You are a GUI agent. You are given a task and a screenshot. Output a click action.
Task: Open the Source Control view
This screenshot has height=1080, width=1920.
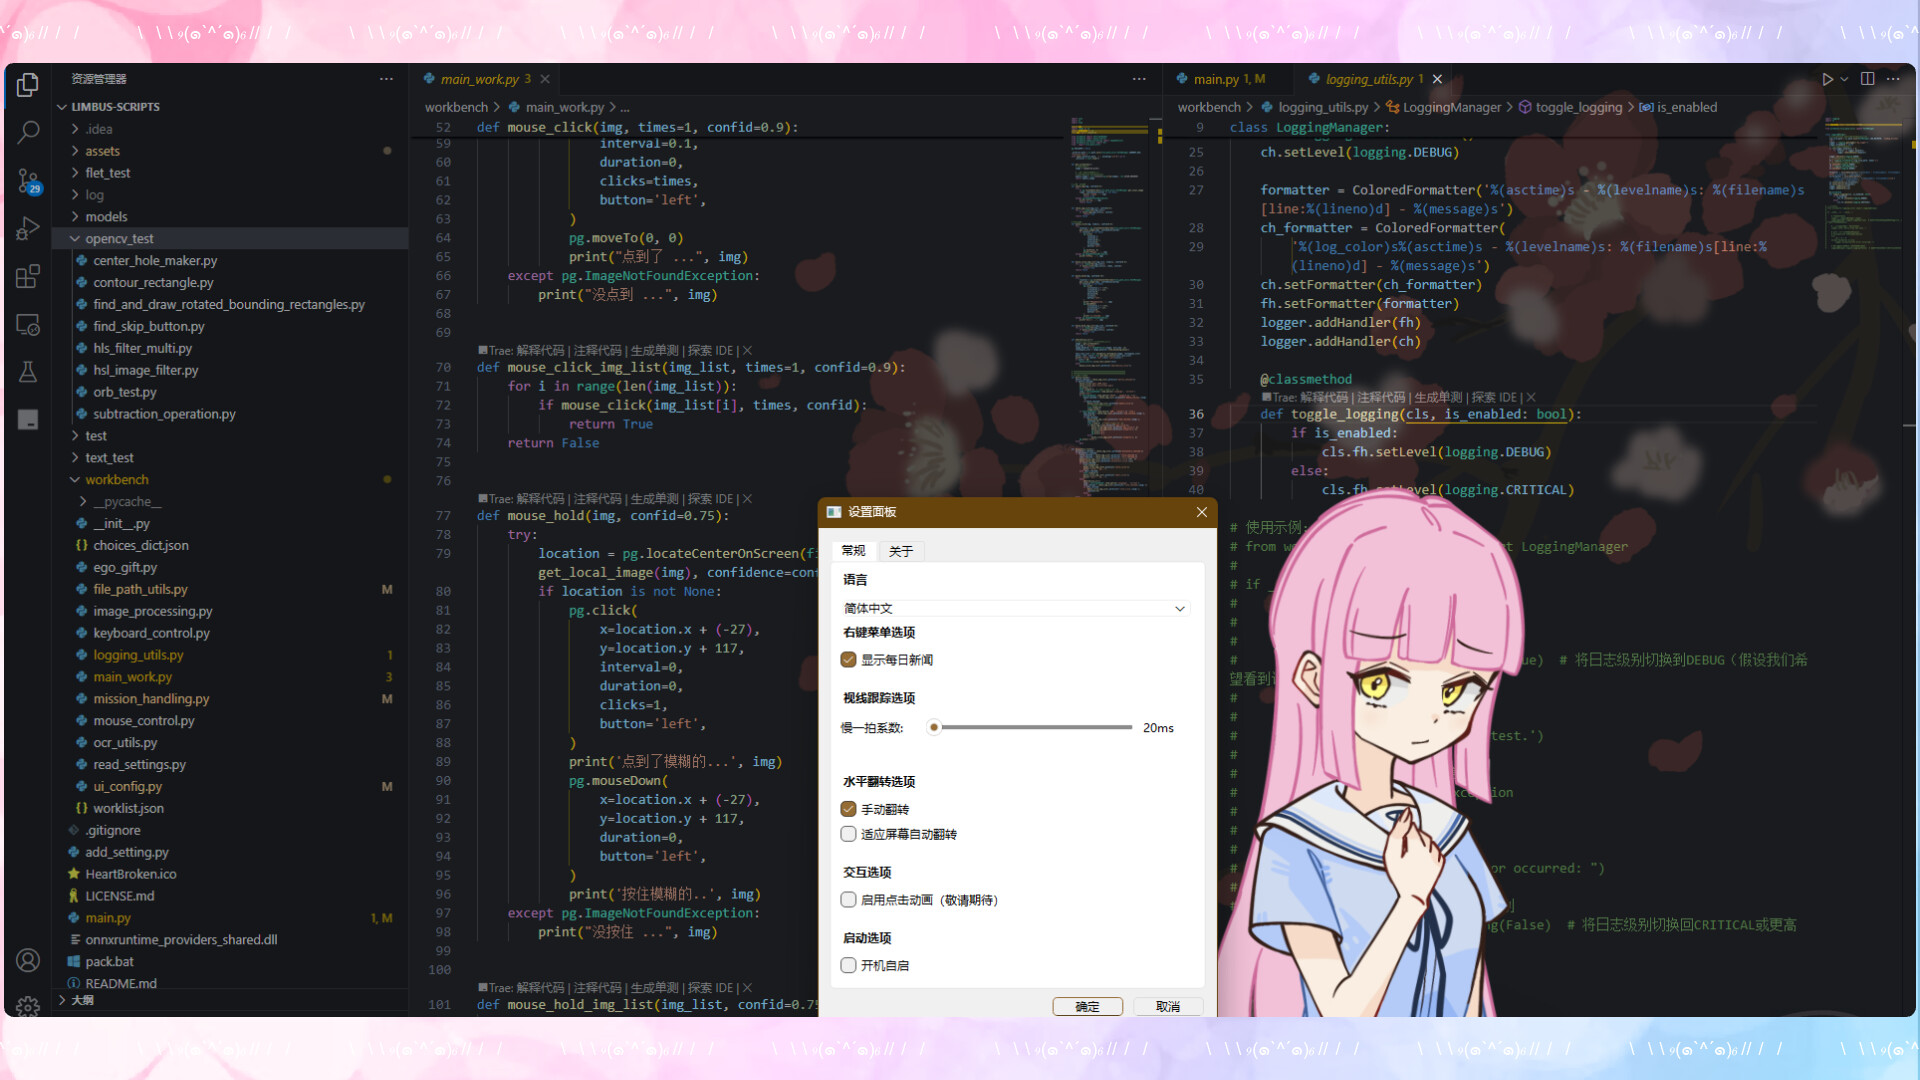tap(27, 181)
